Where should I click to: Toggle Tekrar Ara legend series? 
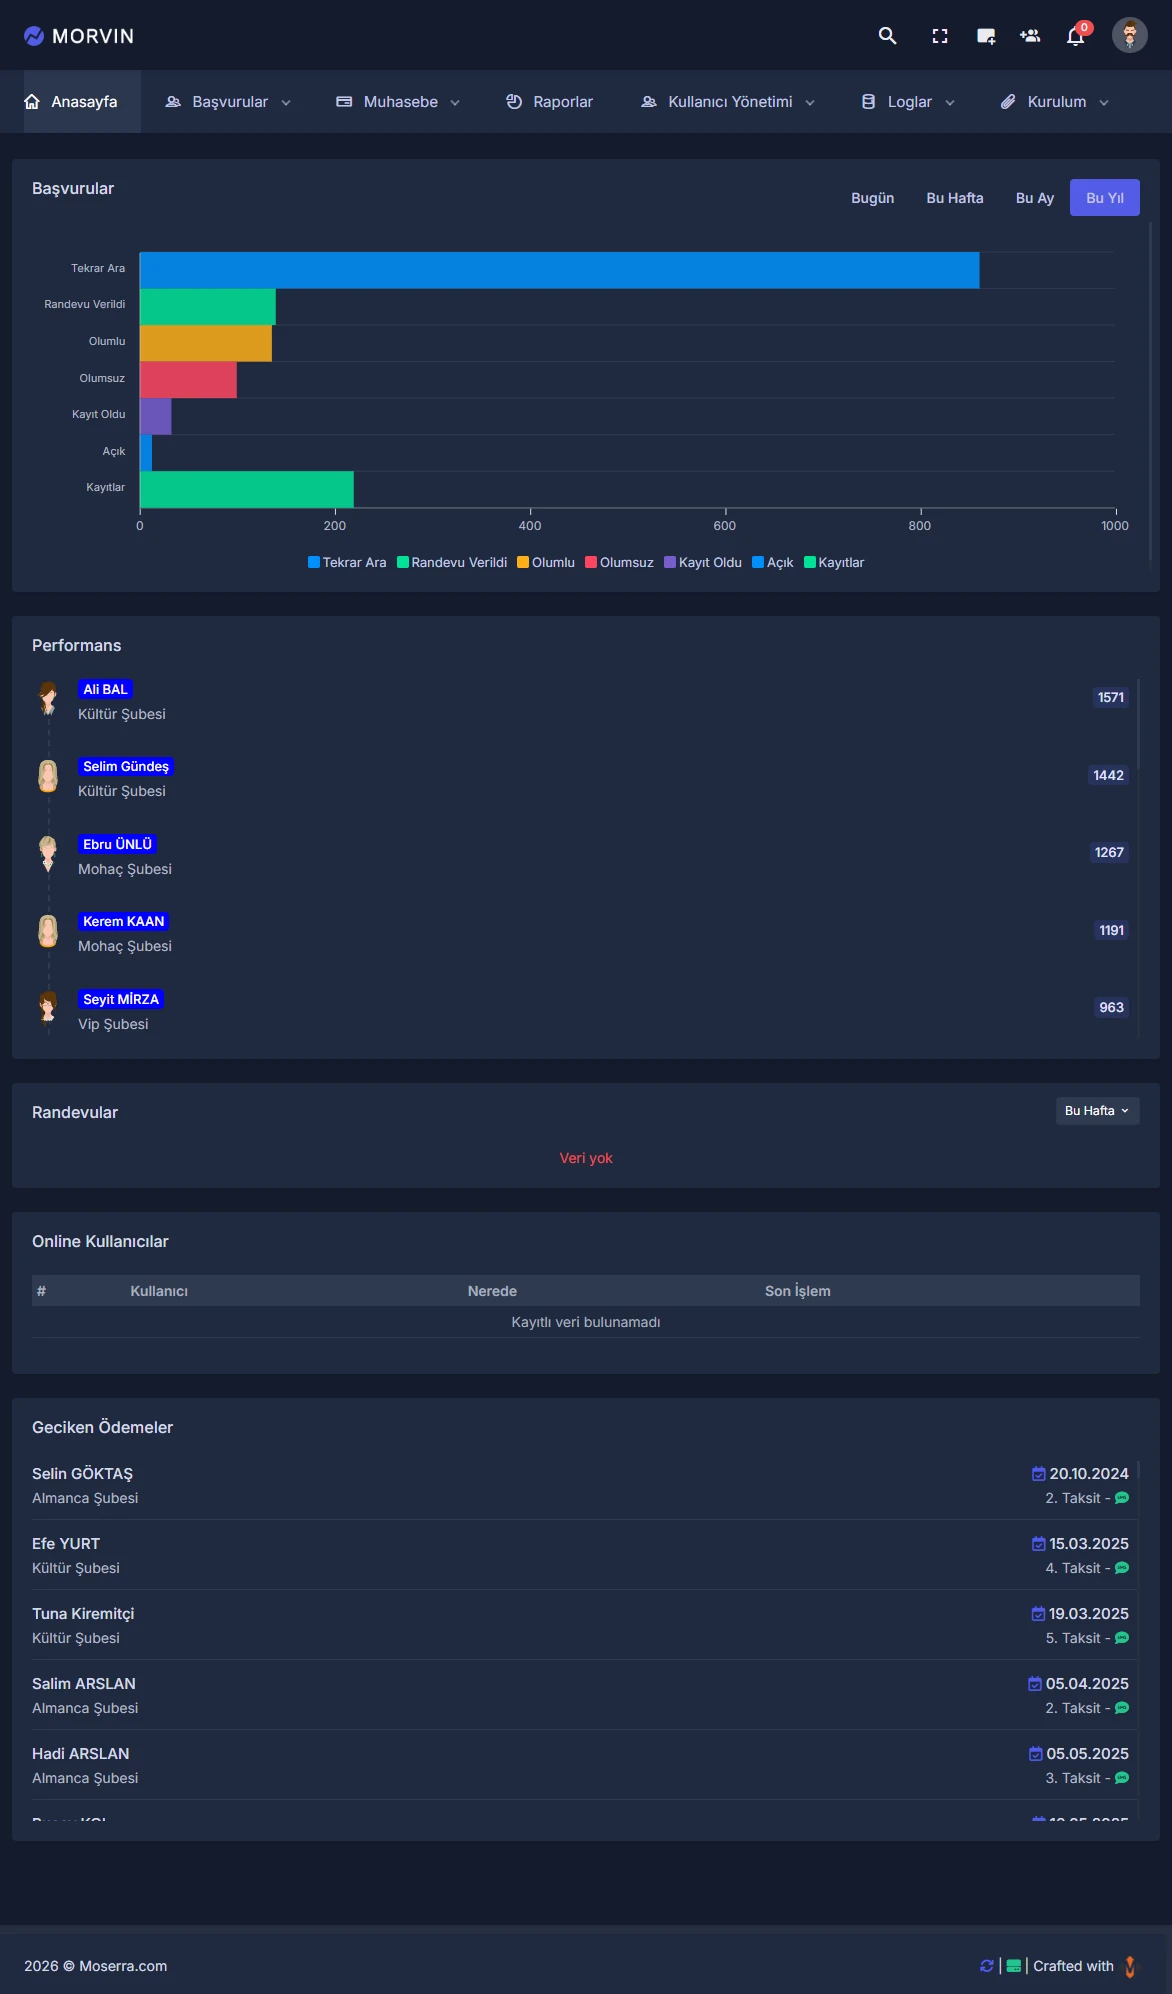pos(347,562)
